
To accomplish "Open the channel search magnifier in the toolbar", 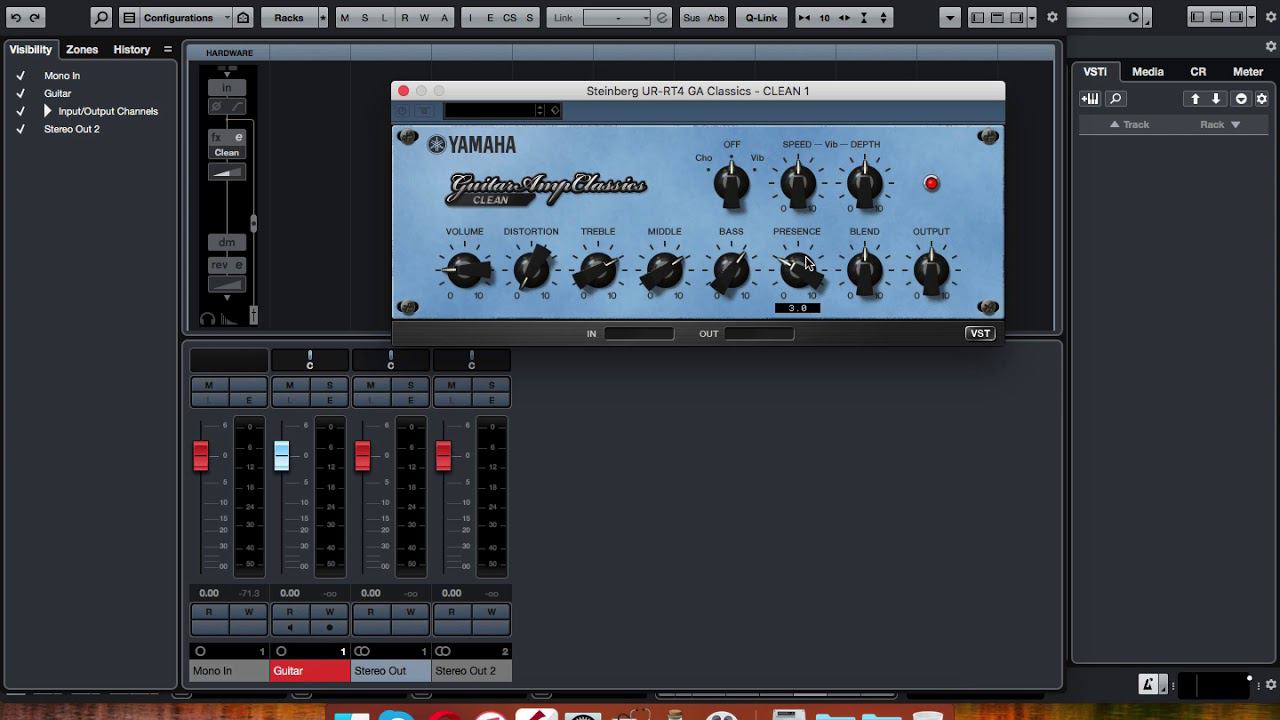I will tap(100, 17).
